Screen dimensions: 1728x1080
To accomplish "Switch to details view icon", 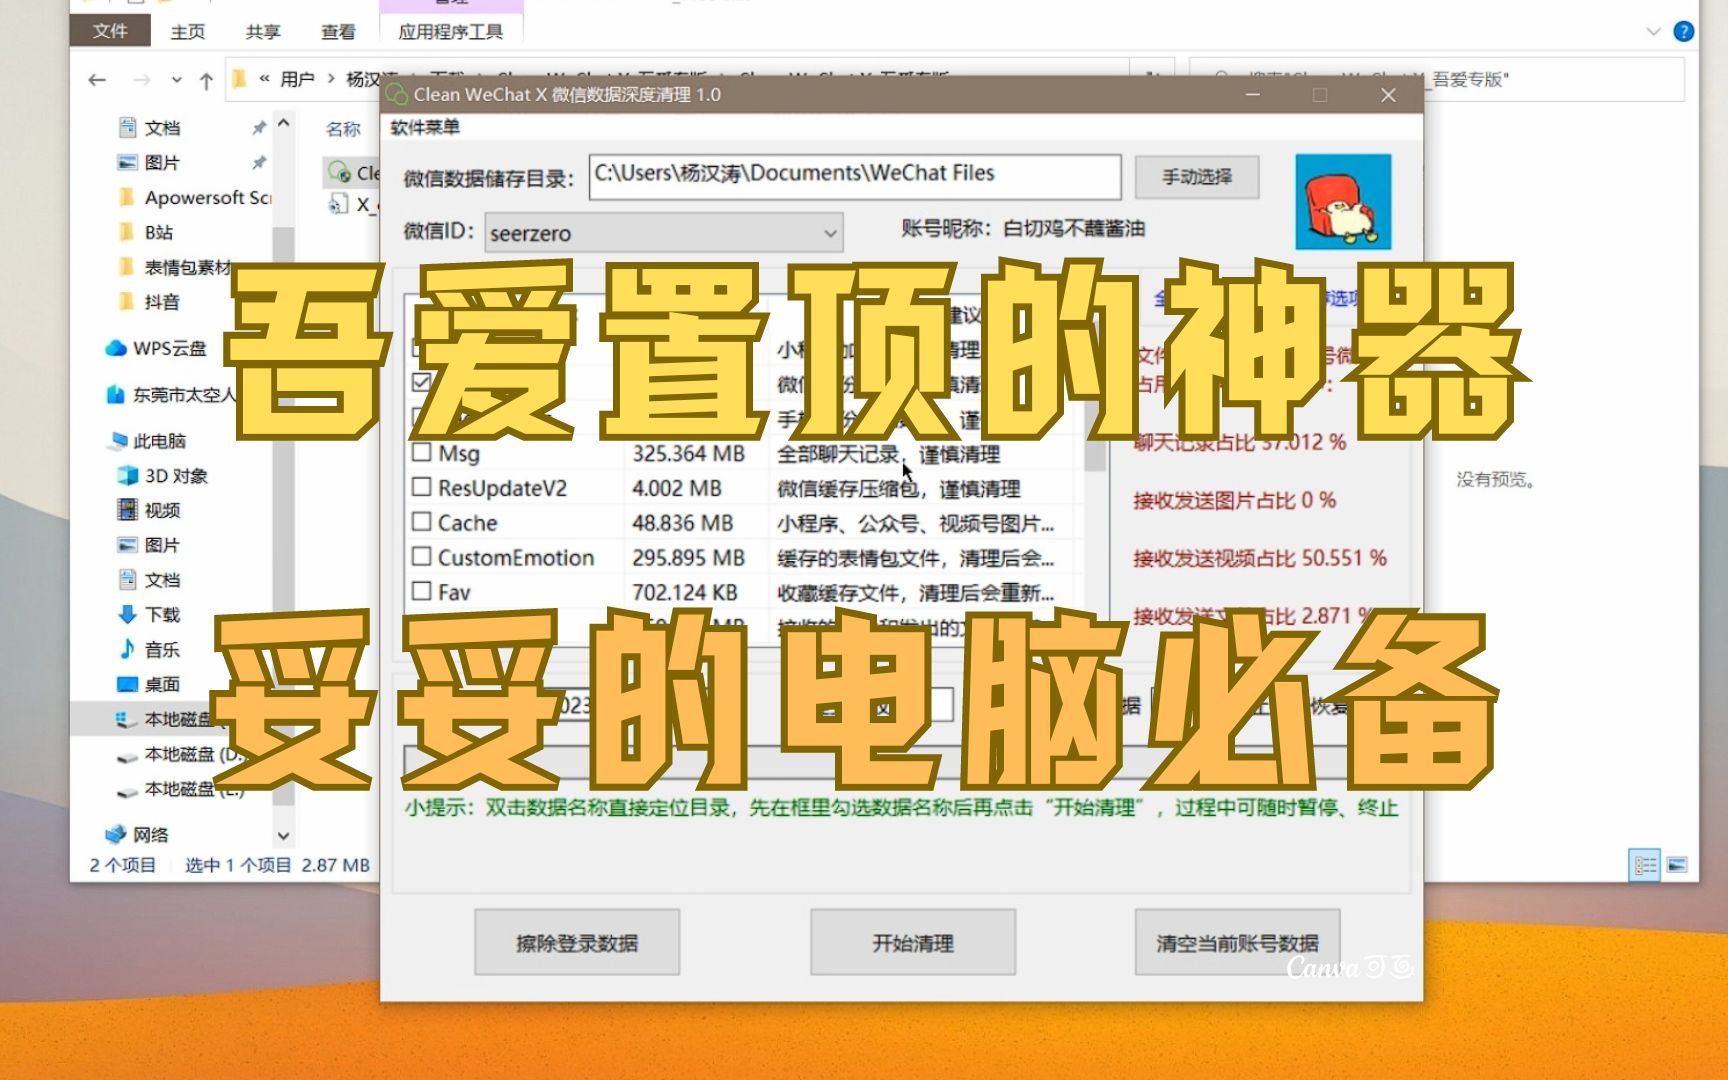I will 1645,865.
